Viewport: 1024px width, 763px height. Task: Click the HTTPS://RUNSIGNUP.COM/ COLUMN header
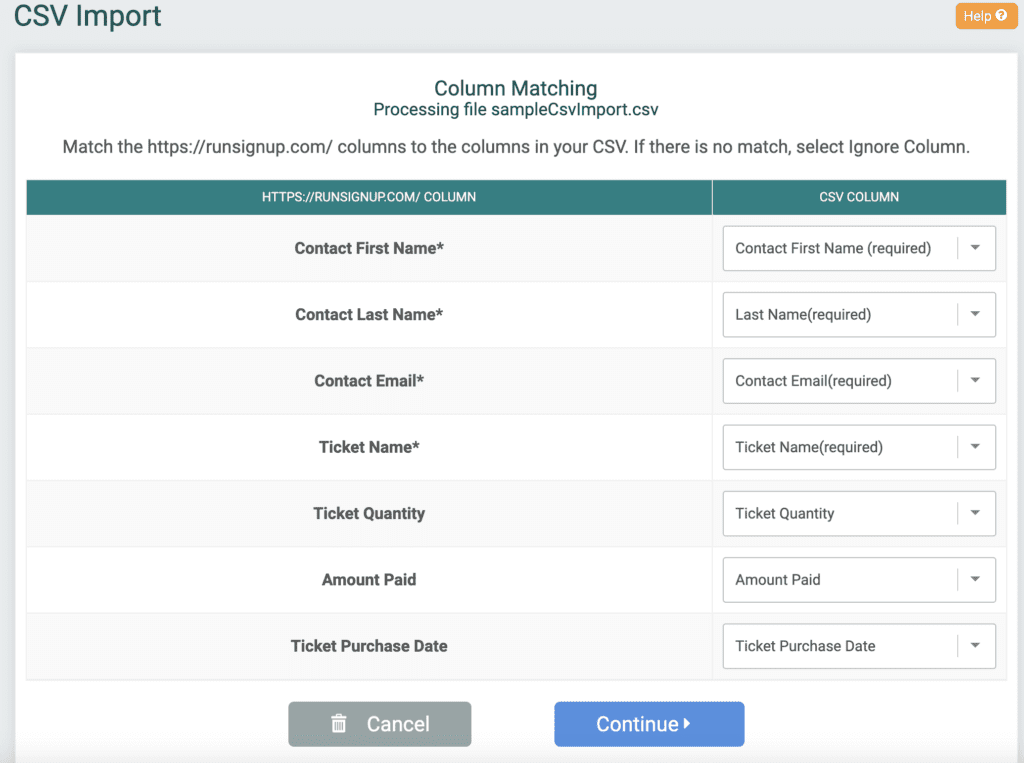369,197
